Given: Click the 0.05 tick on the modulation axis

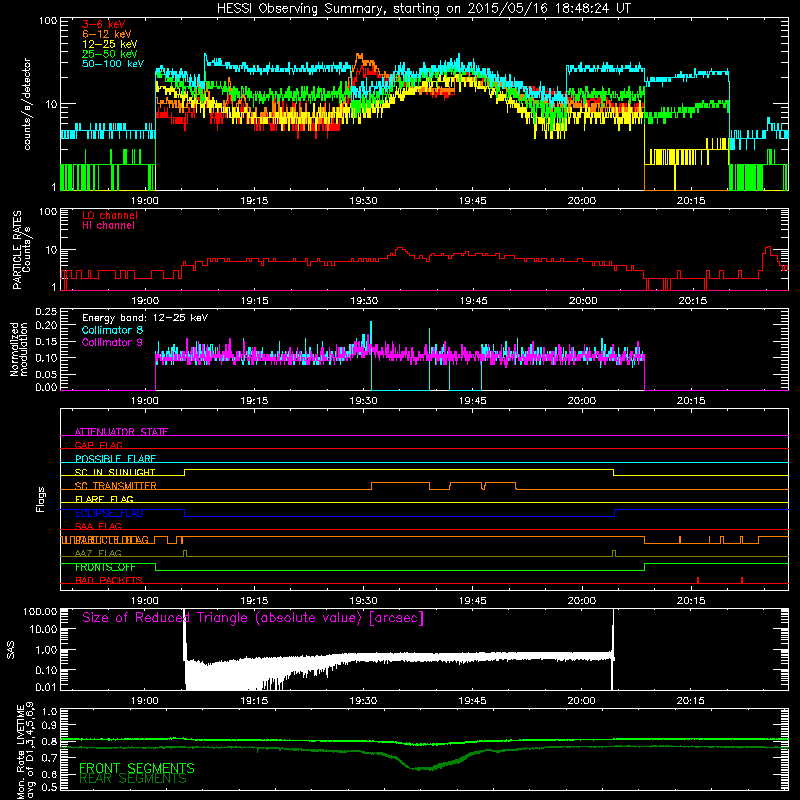Looking at the screenshot, I should tap(46, 374).
